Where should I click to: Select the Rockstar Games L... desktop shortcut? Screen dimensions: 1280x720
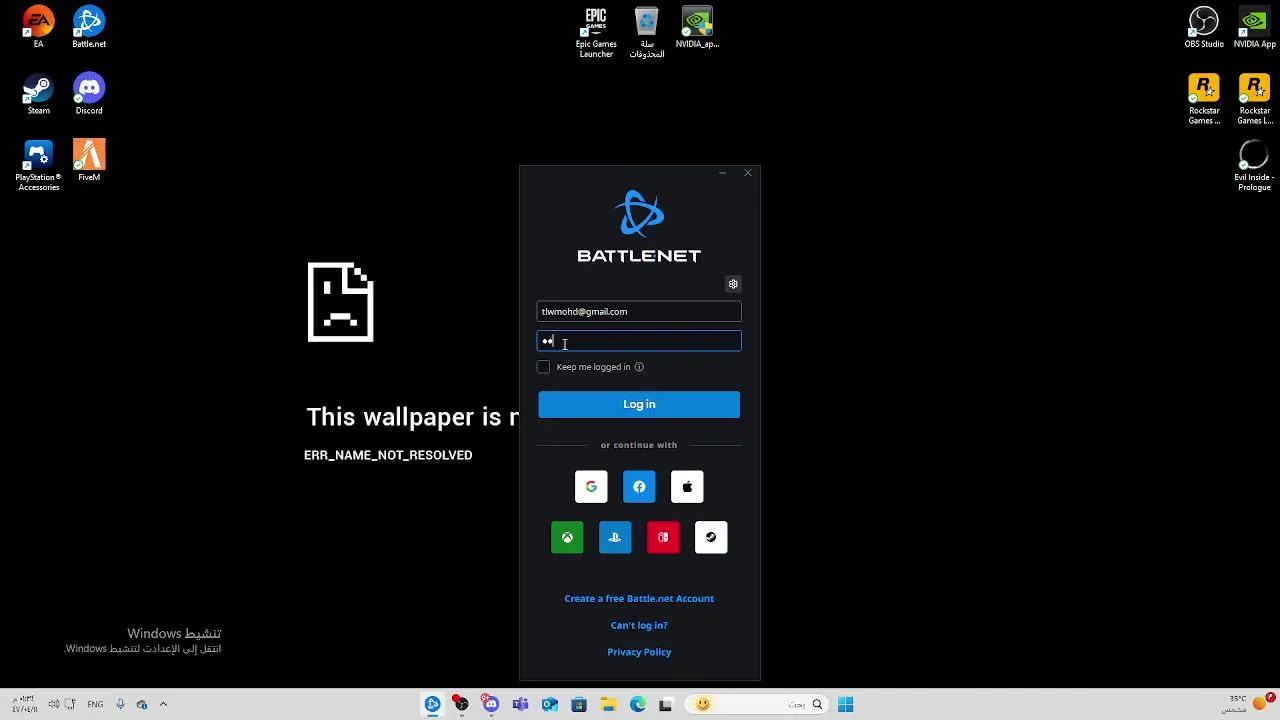click(1254, 99)
